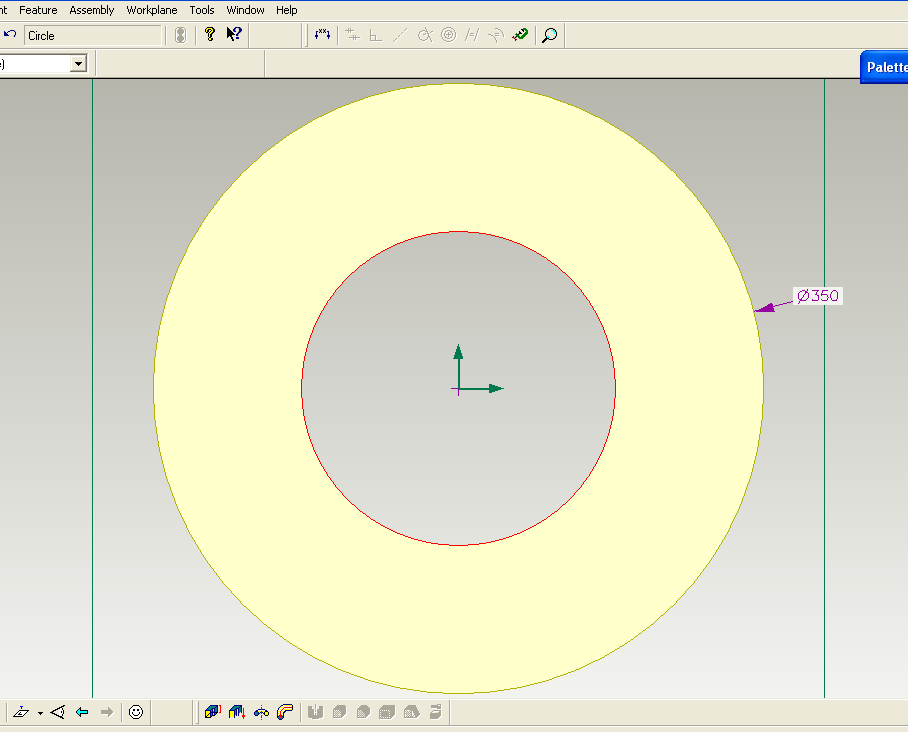Viewport: 908px width, 732px height.
Task: Select the extrude-down feature icon with red arrow
Action: [237, 712]
